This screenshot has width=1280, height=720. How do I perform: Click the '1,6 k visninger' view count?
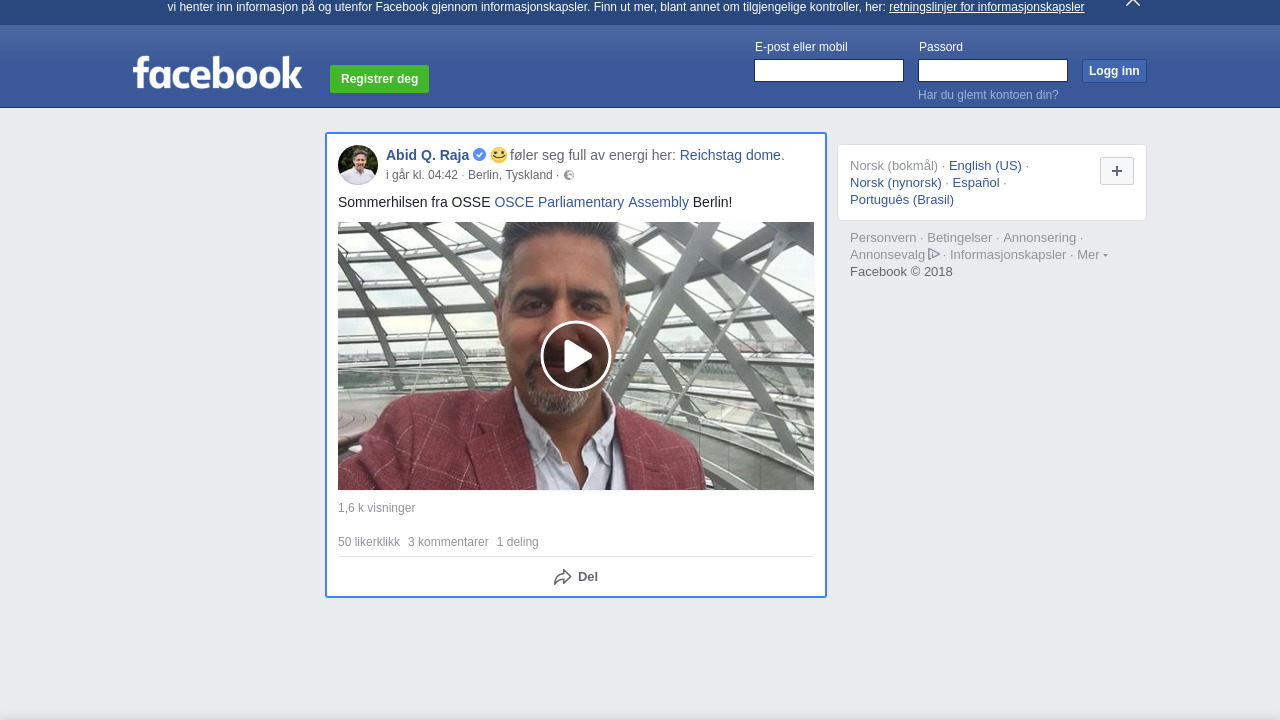pos(376,508)
